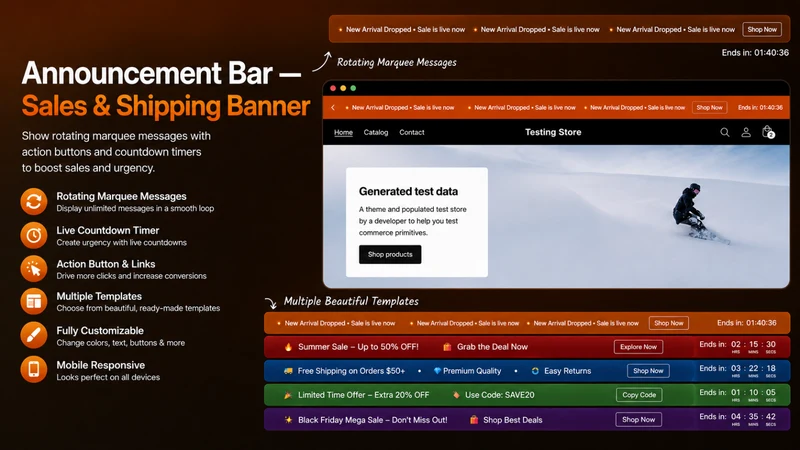Click 'Rotating Marquee Messages' feature title
The image size is (800, 450).
[x=121, y=196]
